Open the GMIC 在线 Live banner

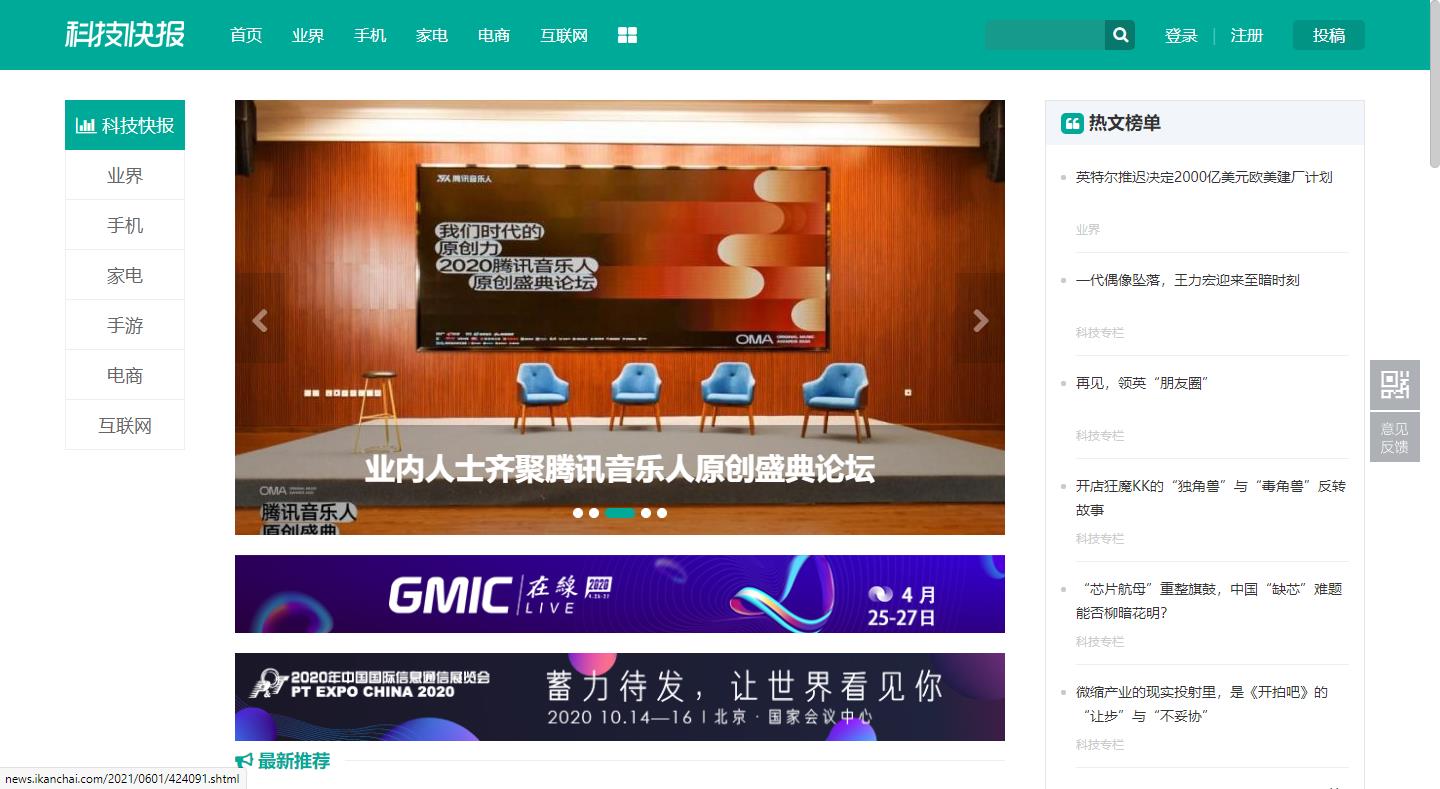620,594
